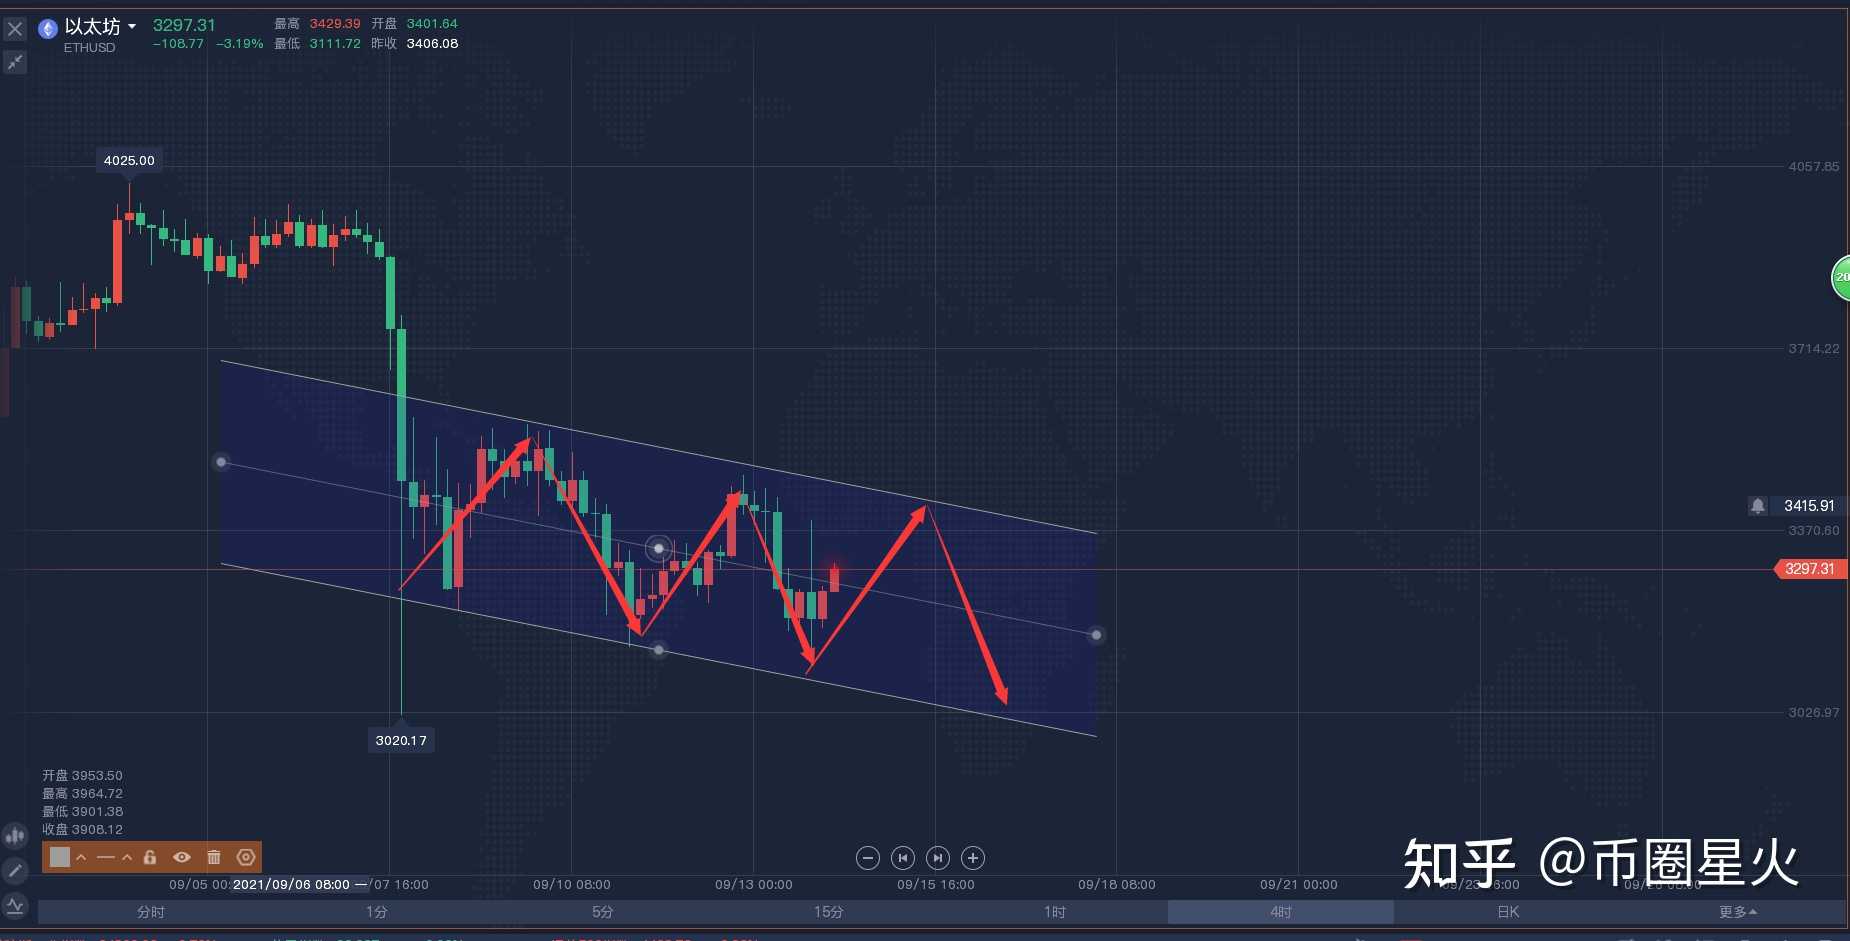
Task: Open the indicators wave-line icon
Action: 15,905
